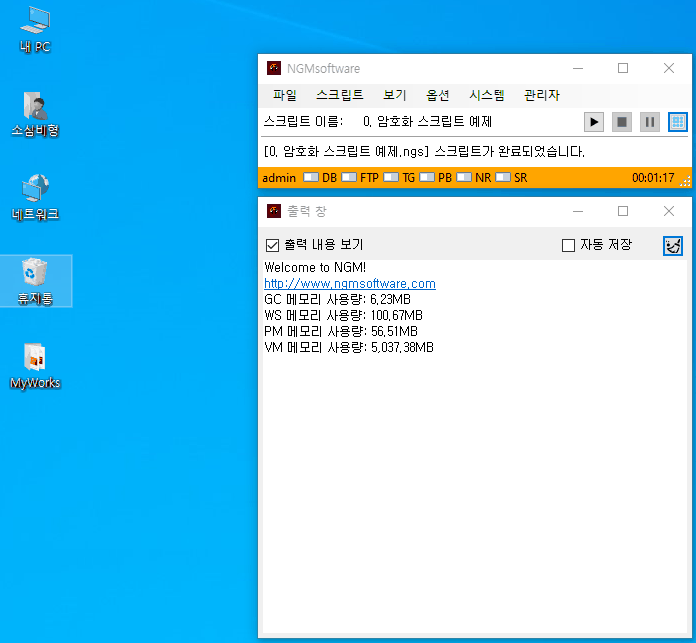This screenshot has width=696, height=643.
Task: Click the 00:01:17 elapsed time
Action: [653, 178]
